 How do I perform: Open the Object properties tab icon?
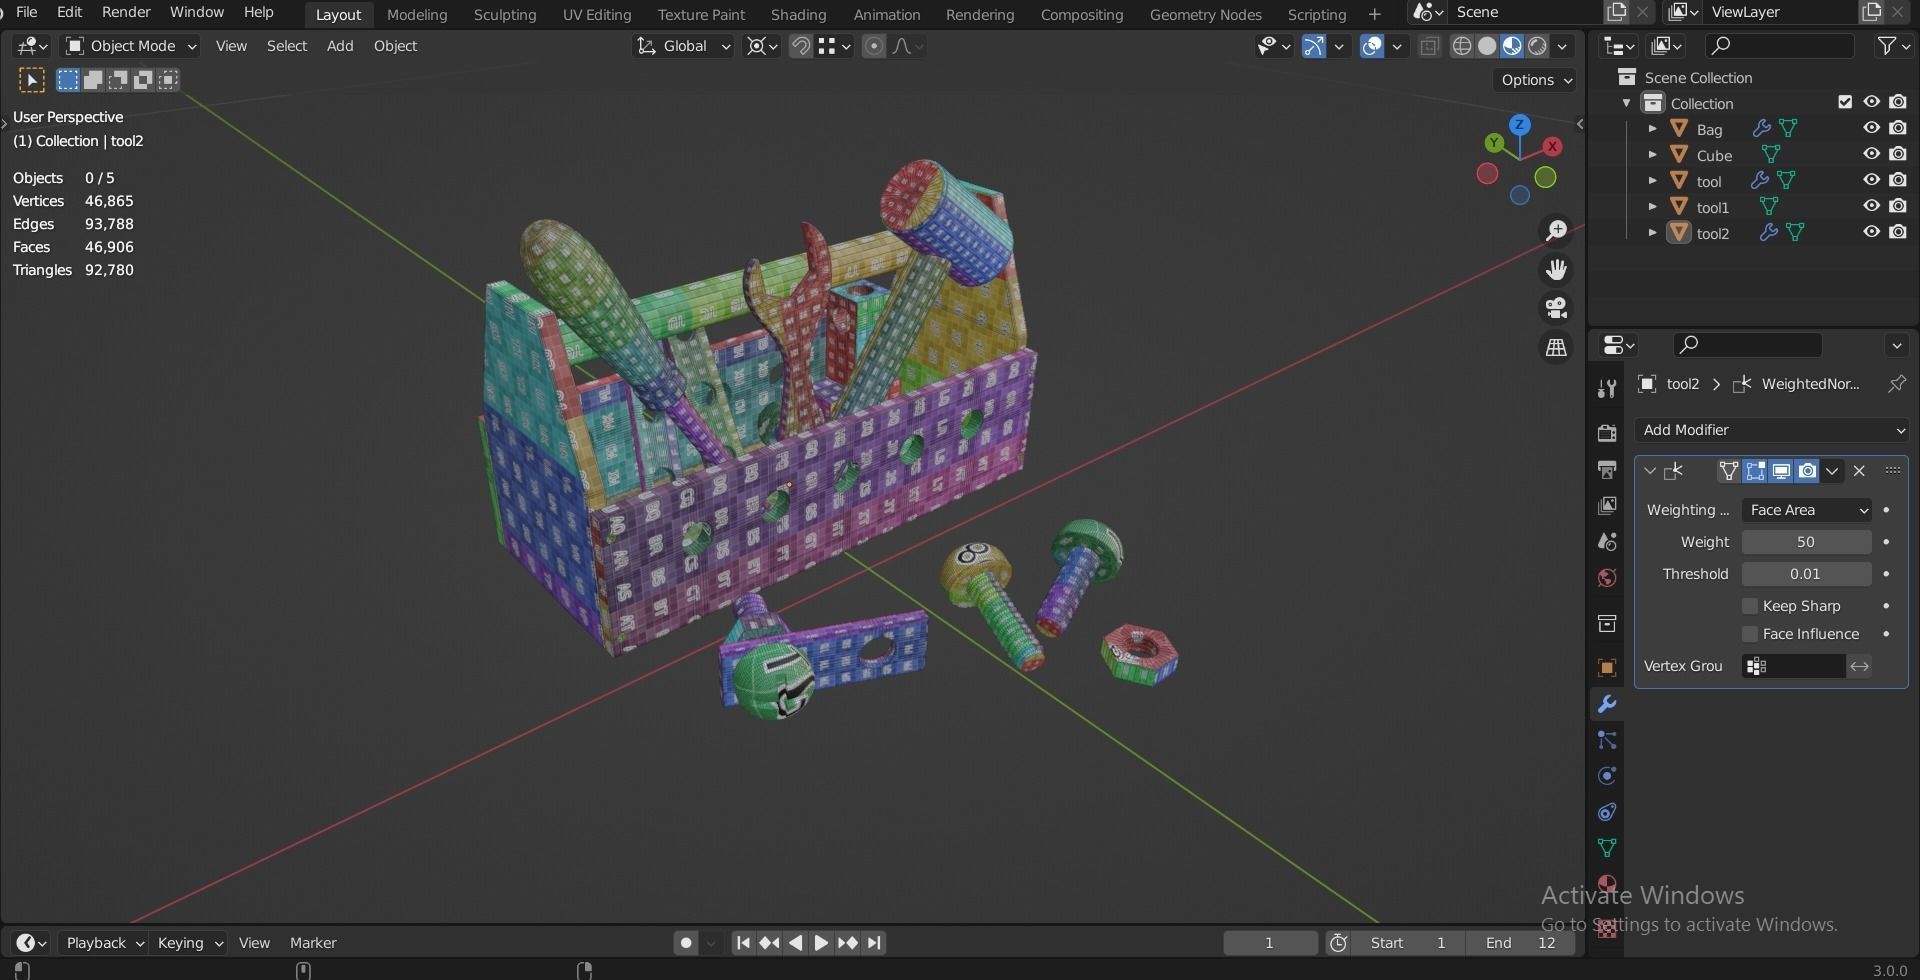point(1607,668)
